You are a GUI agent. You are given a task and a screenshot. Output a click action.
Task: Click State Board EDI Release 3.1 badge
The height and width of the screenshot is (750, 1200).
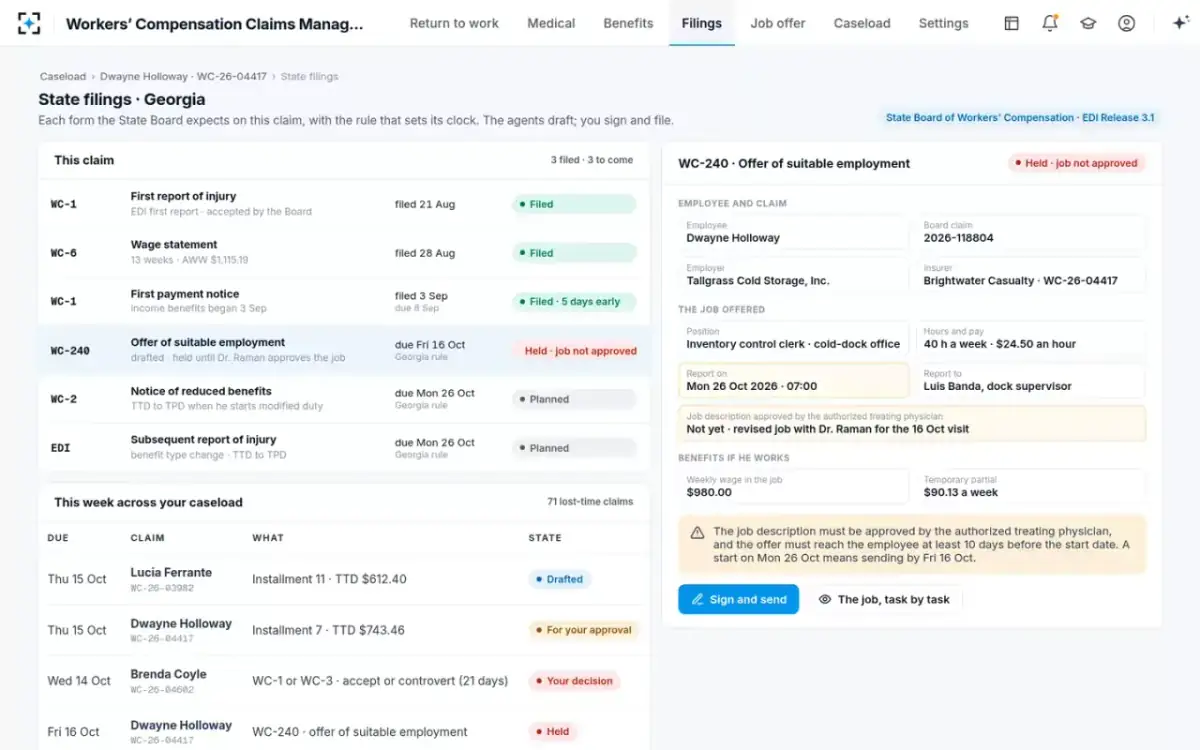[1019, 117]
